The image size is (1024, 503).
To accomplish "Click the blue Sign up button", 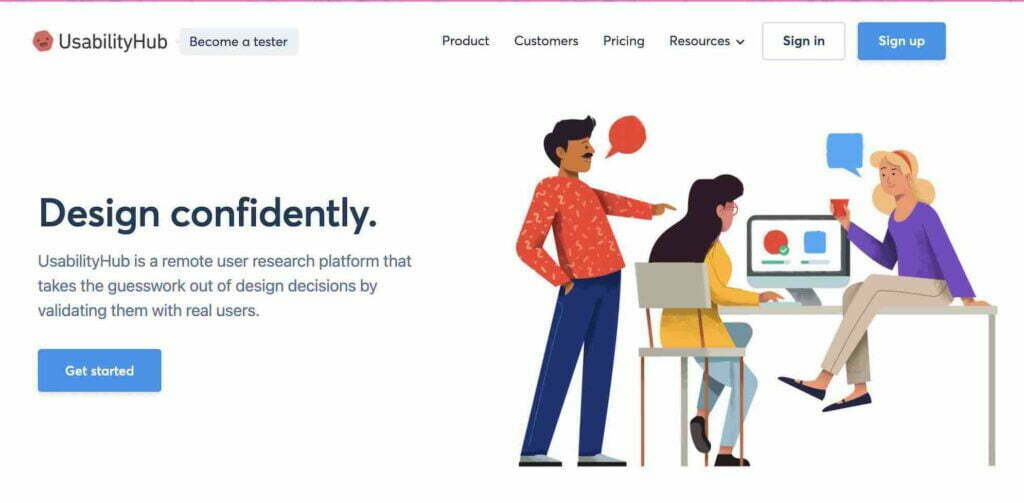I will (x=901, y=41).
